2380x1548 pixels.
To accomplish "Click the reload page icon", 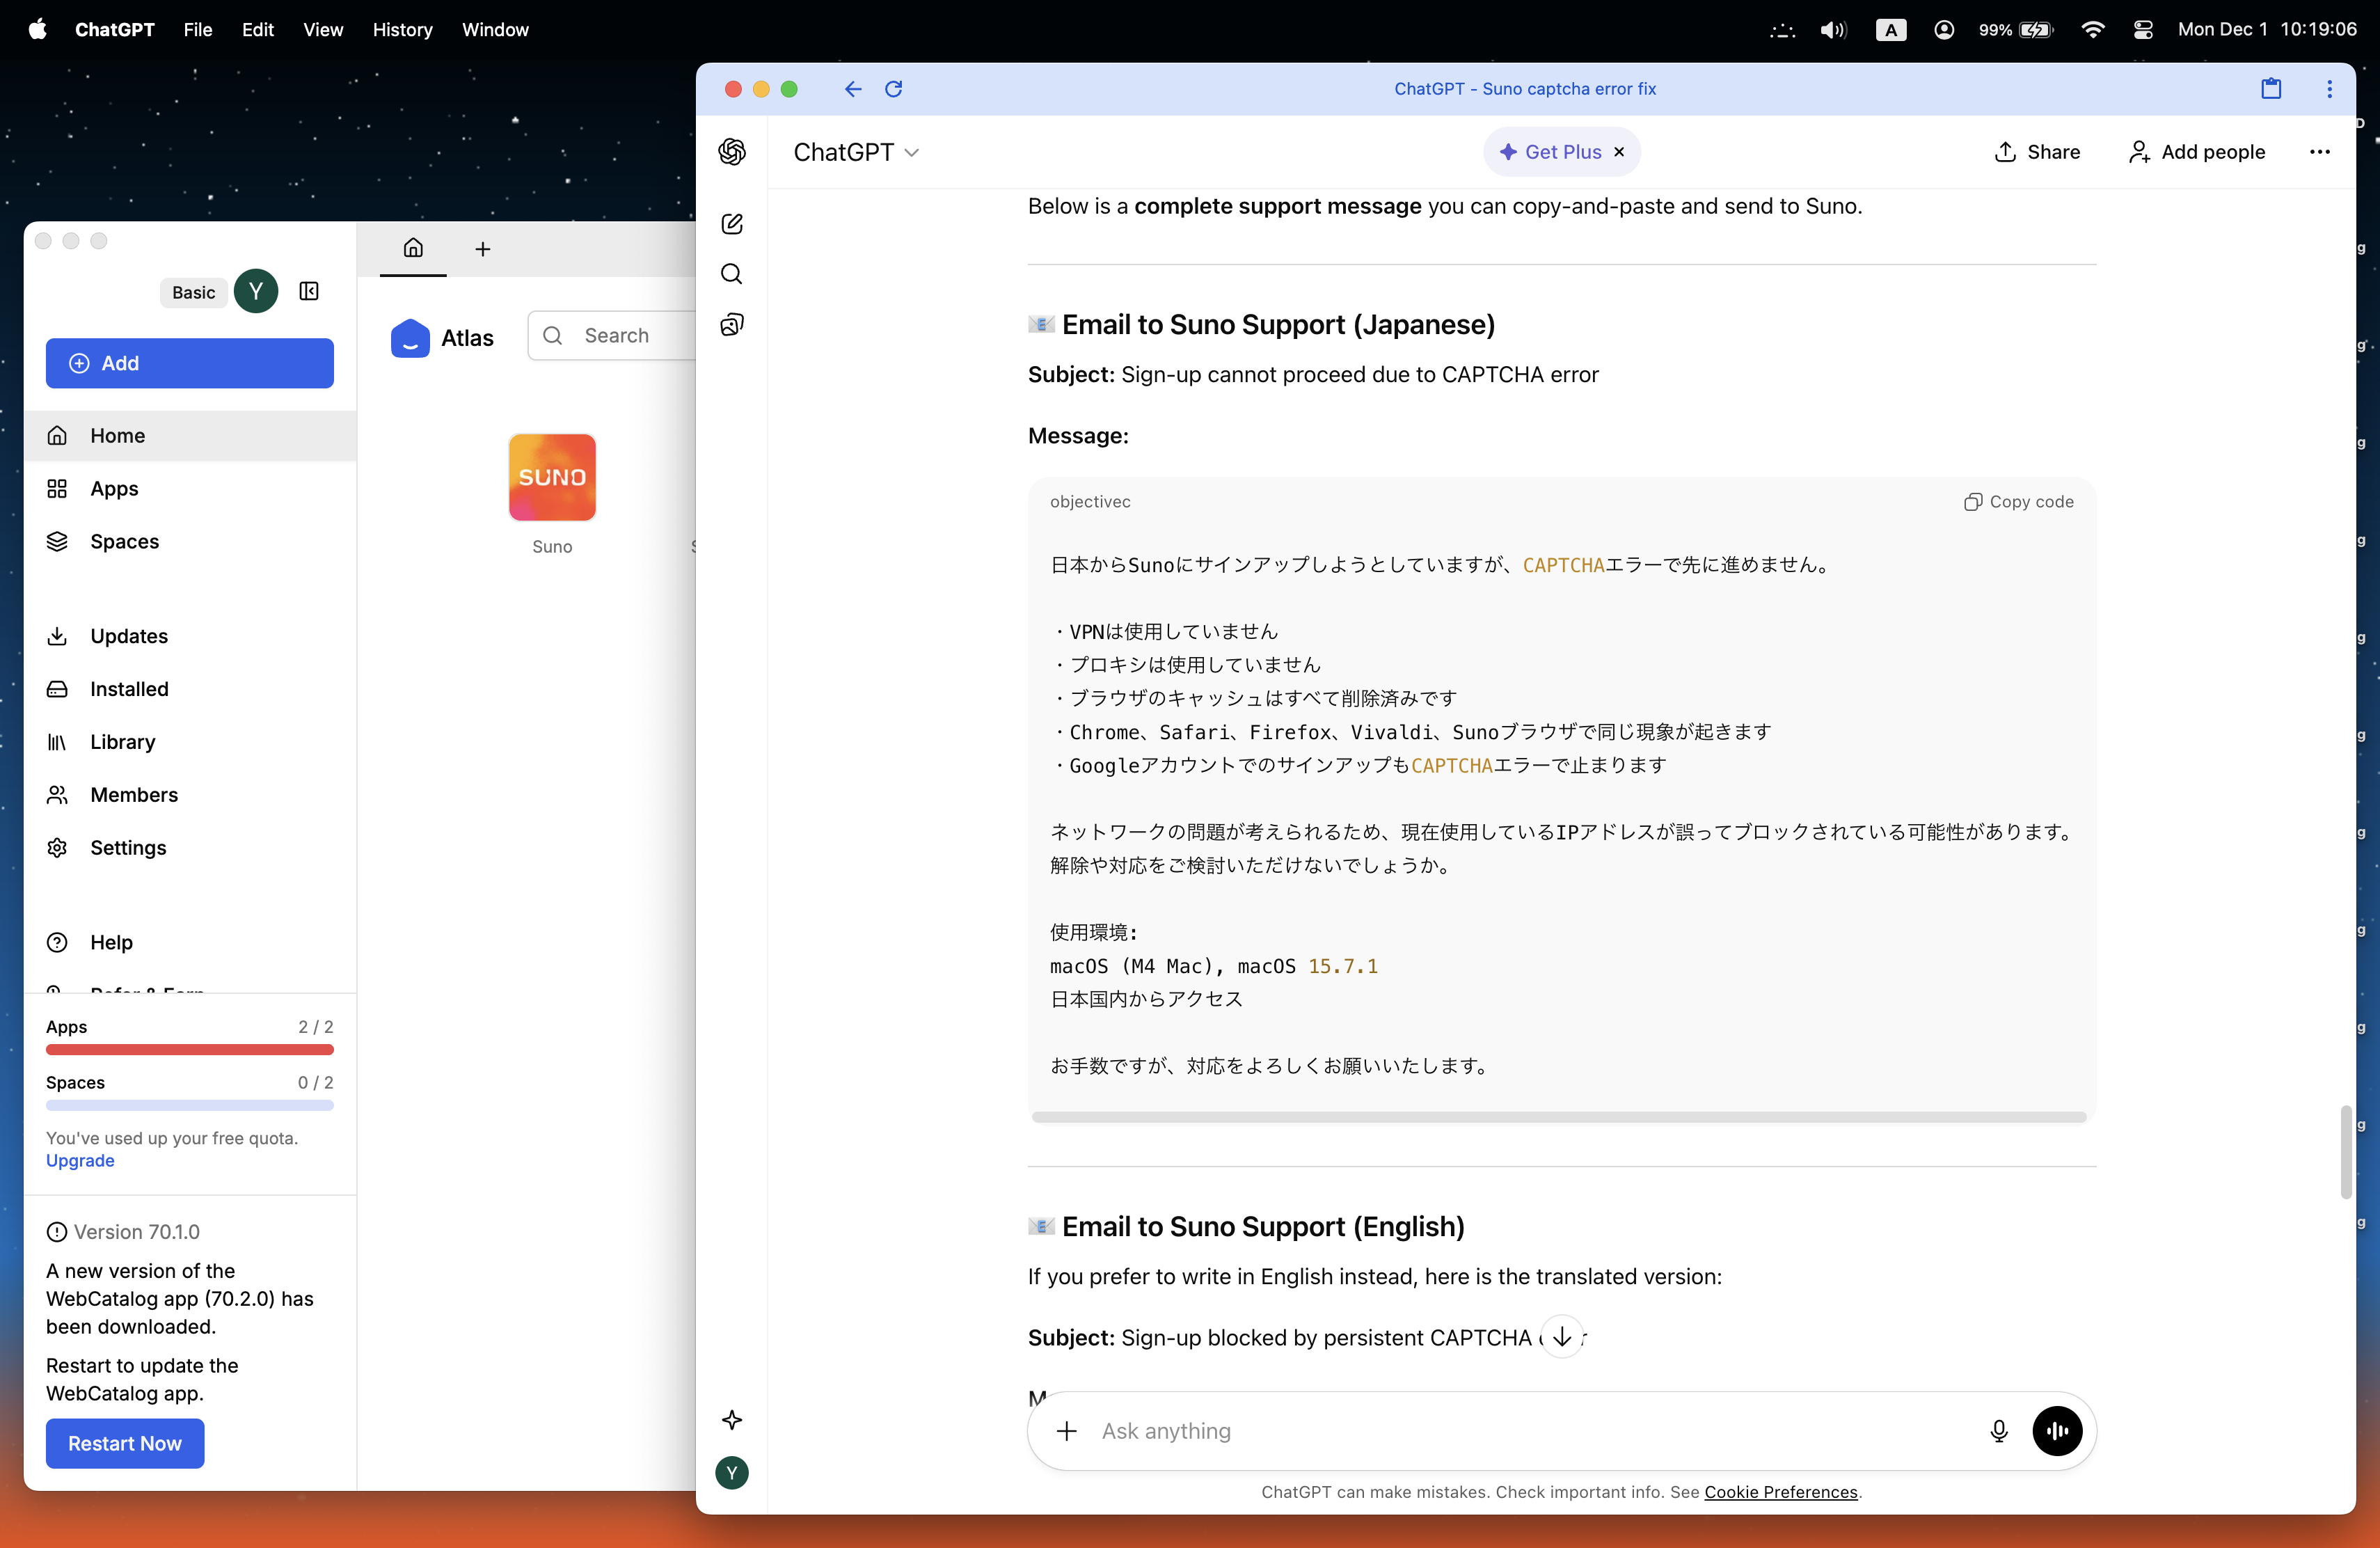I will point(894,89).
